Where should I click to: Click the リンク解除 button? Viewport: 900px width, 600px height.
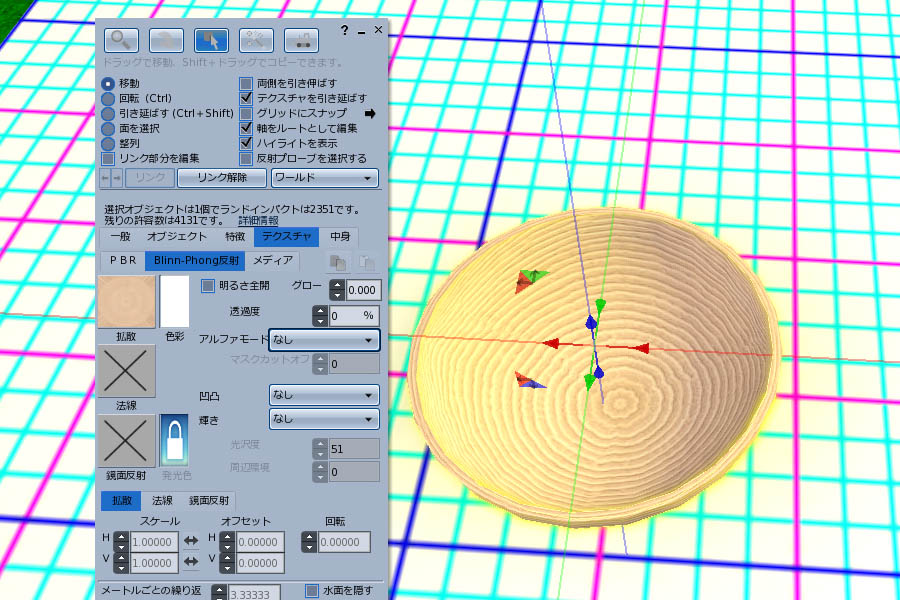[221, 178]
